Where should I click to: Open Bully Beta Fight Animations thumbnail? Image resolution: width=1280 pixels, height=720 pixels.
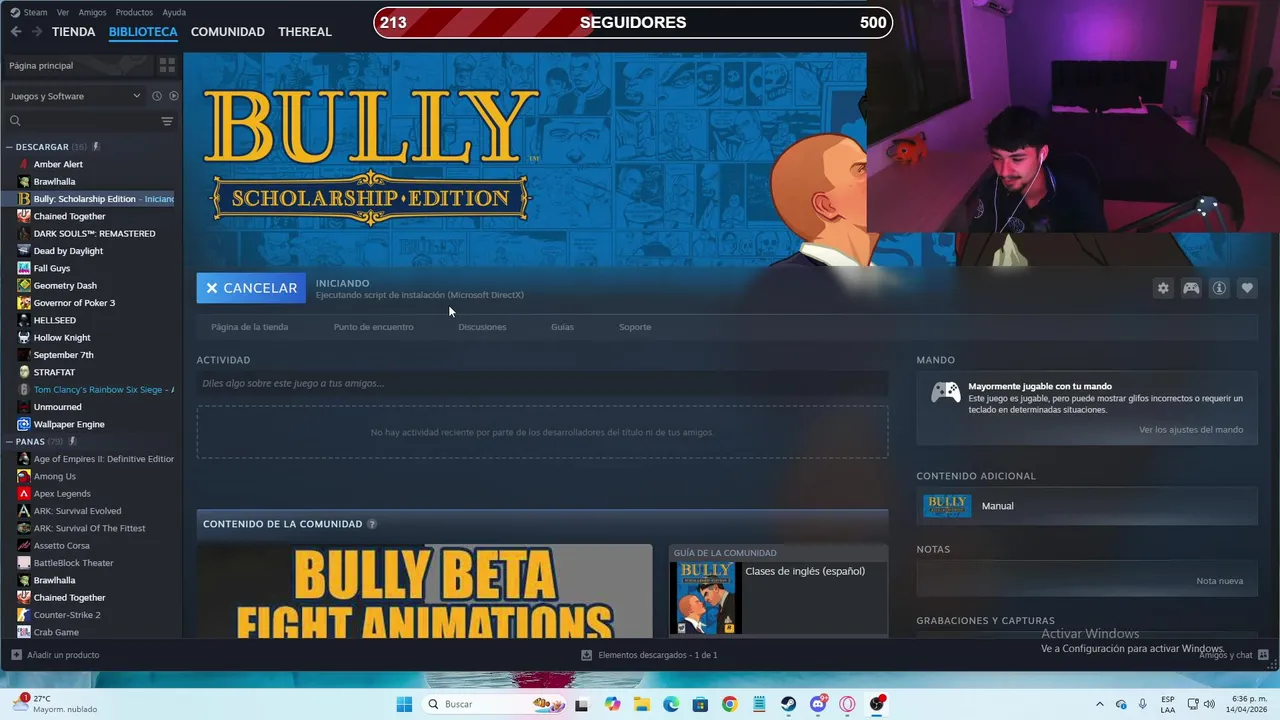424,591
